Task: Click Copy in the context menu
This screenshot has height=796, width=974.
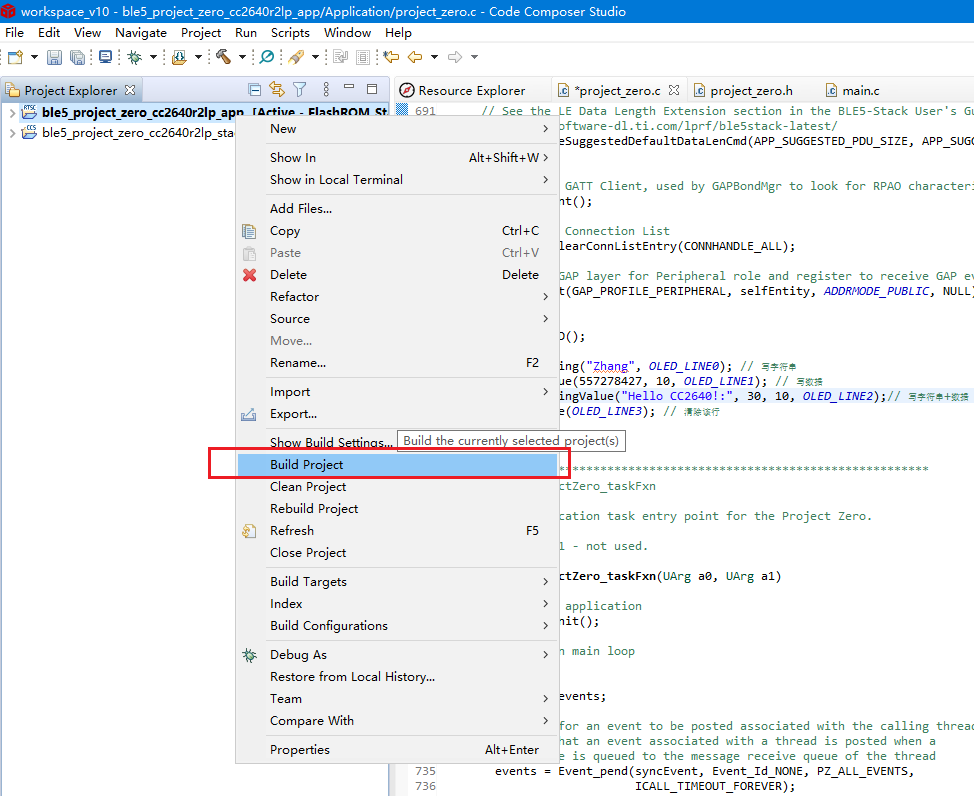Action: [398, 231]
